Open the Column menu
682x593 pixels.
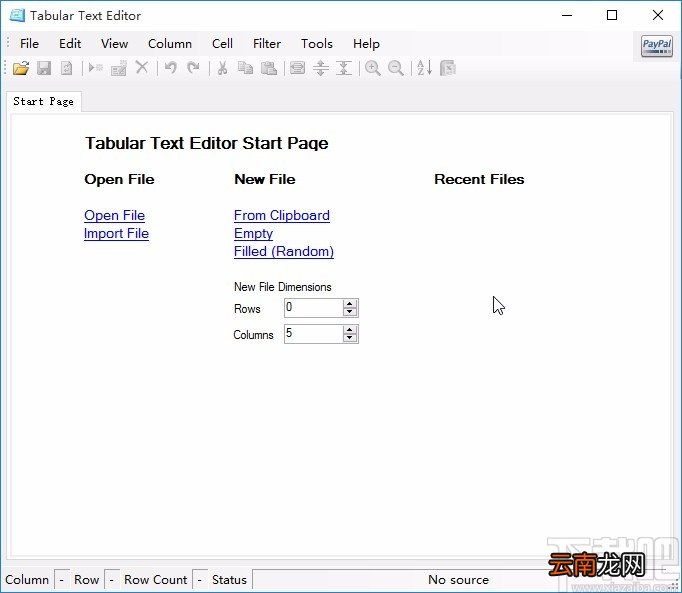(x=170, y=44)
